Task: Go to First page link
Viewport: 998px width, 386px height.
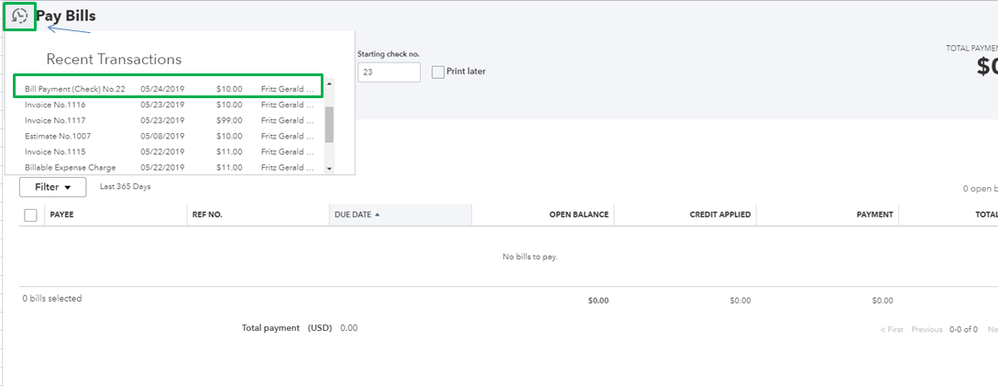Action: click(892, 329)
